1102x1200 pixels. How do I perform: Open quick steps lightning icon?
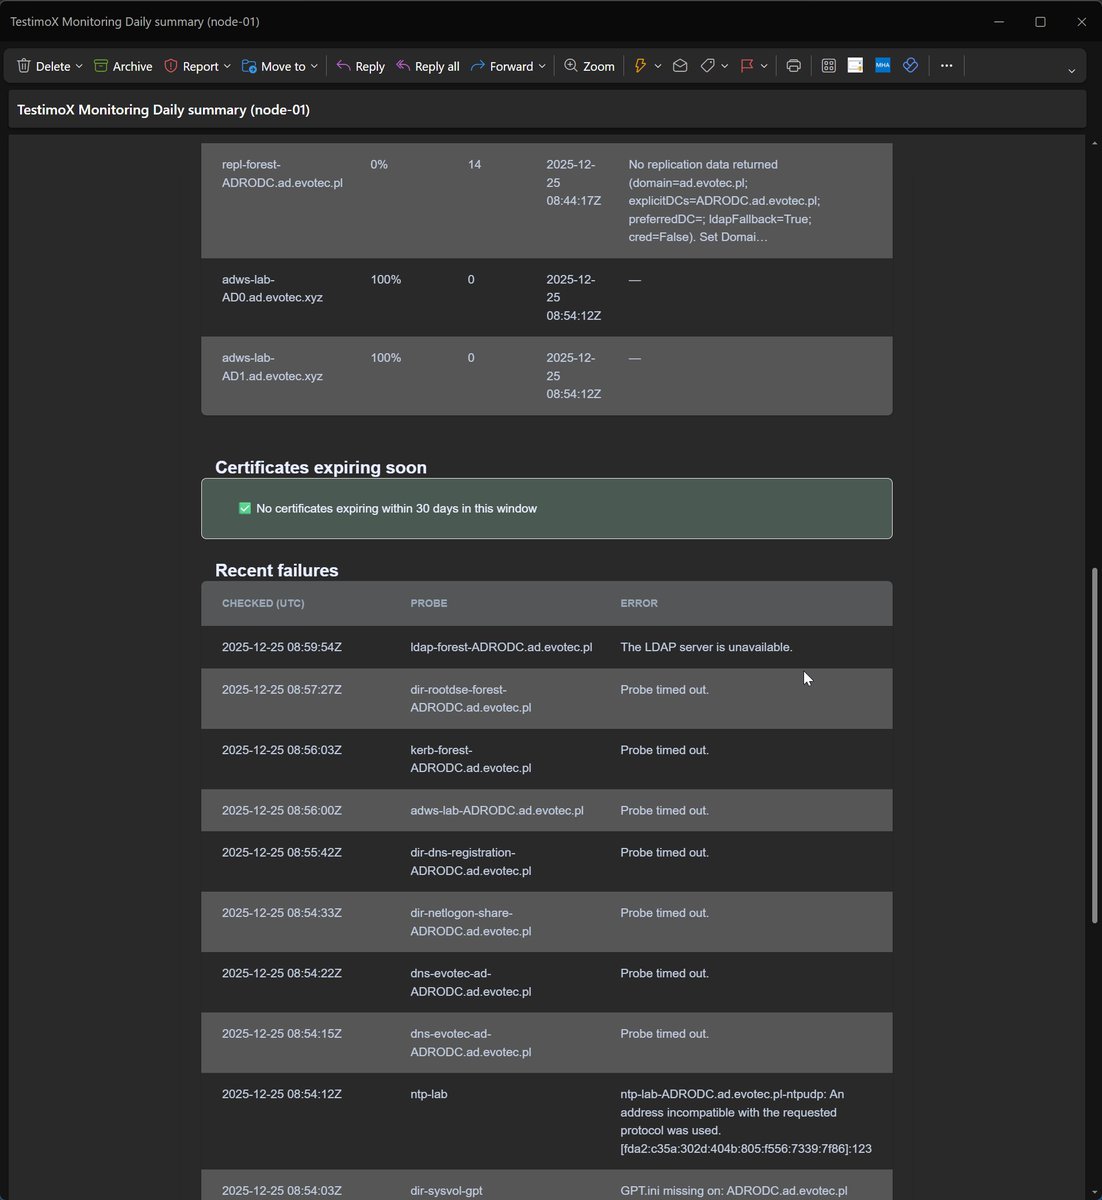tap(640, 66)
